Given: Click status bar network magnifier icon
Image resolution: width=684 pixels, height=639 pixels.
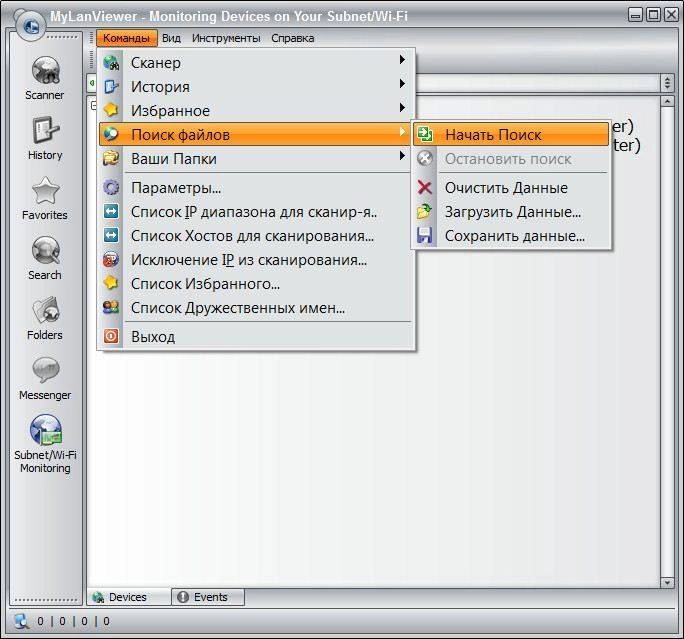Looking at the screenshot, I should tap(21, 621).
